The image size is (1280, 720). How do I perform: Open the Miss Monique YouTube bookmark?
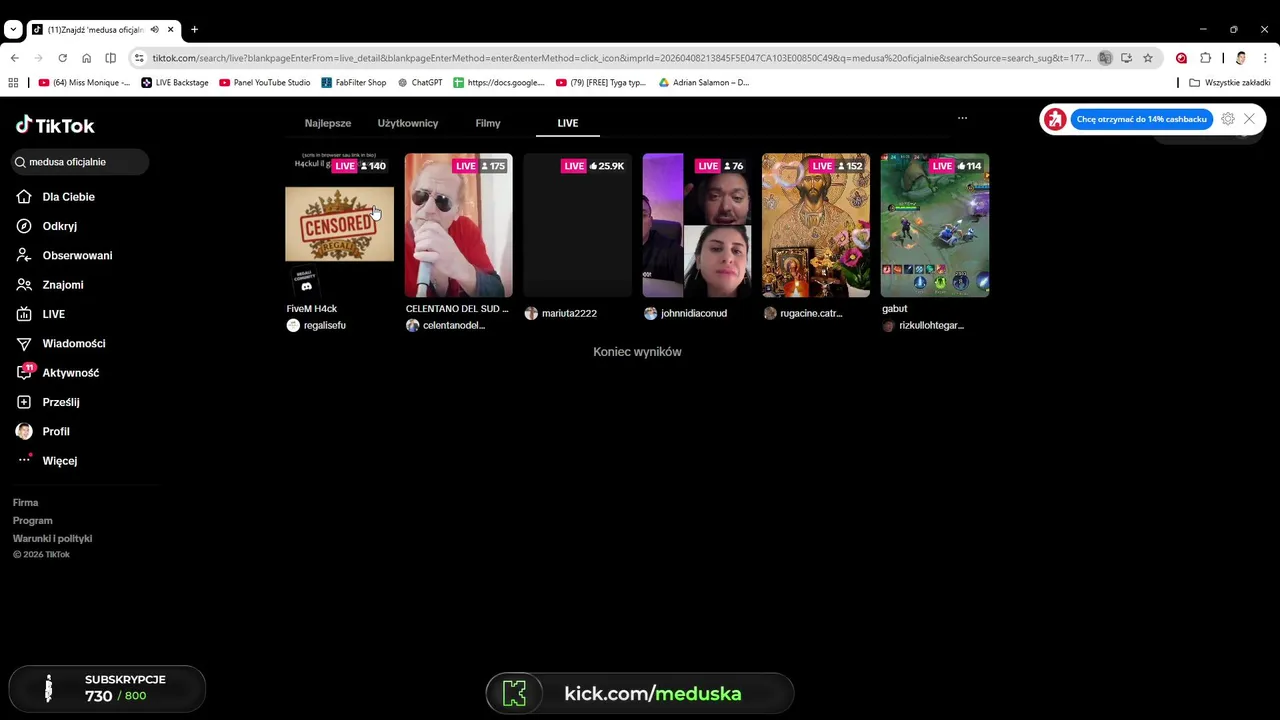pos(84,83)
